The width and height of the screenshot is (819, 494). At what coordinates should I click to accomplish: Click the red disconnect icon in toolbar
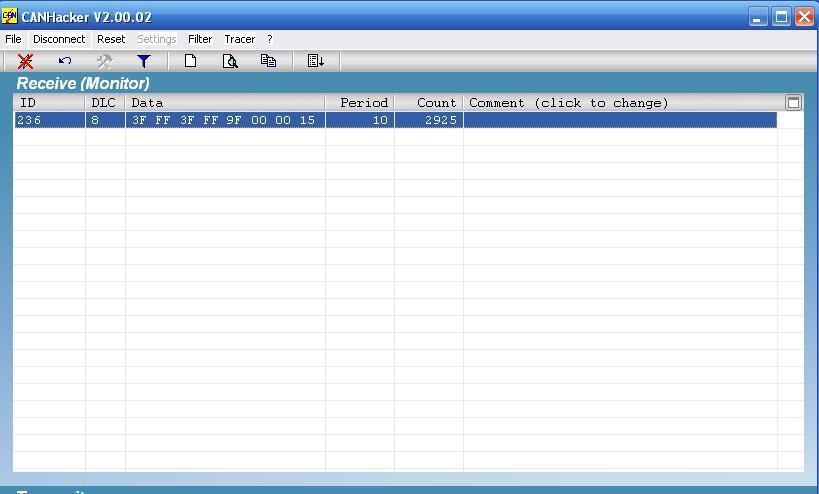(x=25, y=61)
